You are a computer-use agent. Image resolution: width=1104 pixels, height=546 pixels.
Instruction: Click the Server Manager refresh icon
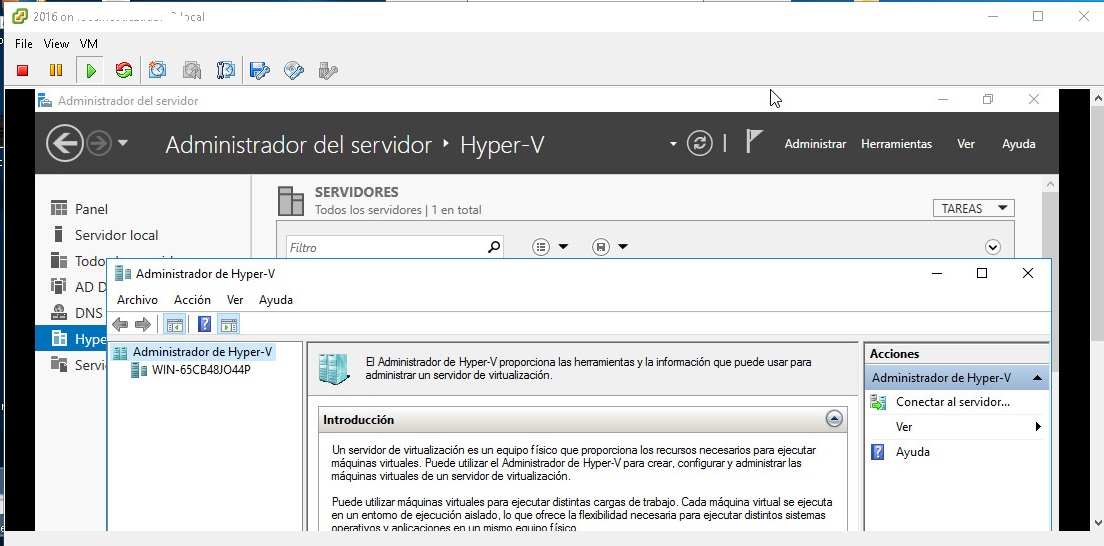(700, 144)
